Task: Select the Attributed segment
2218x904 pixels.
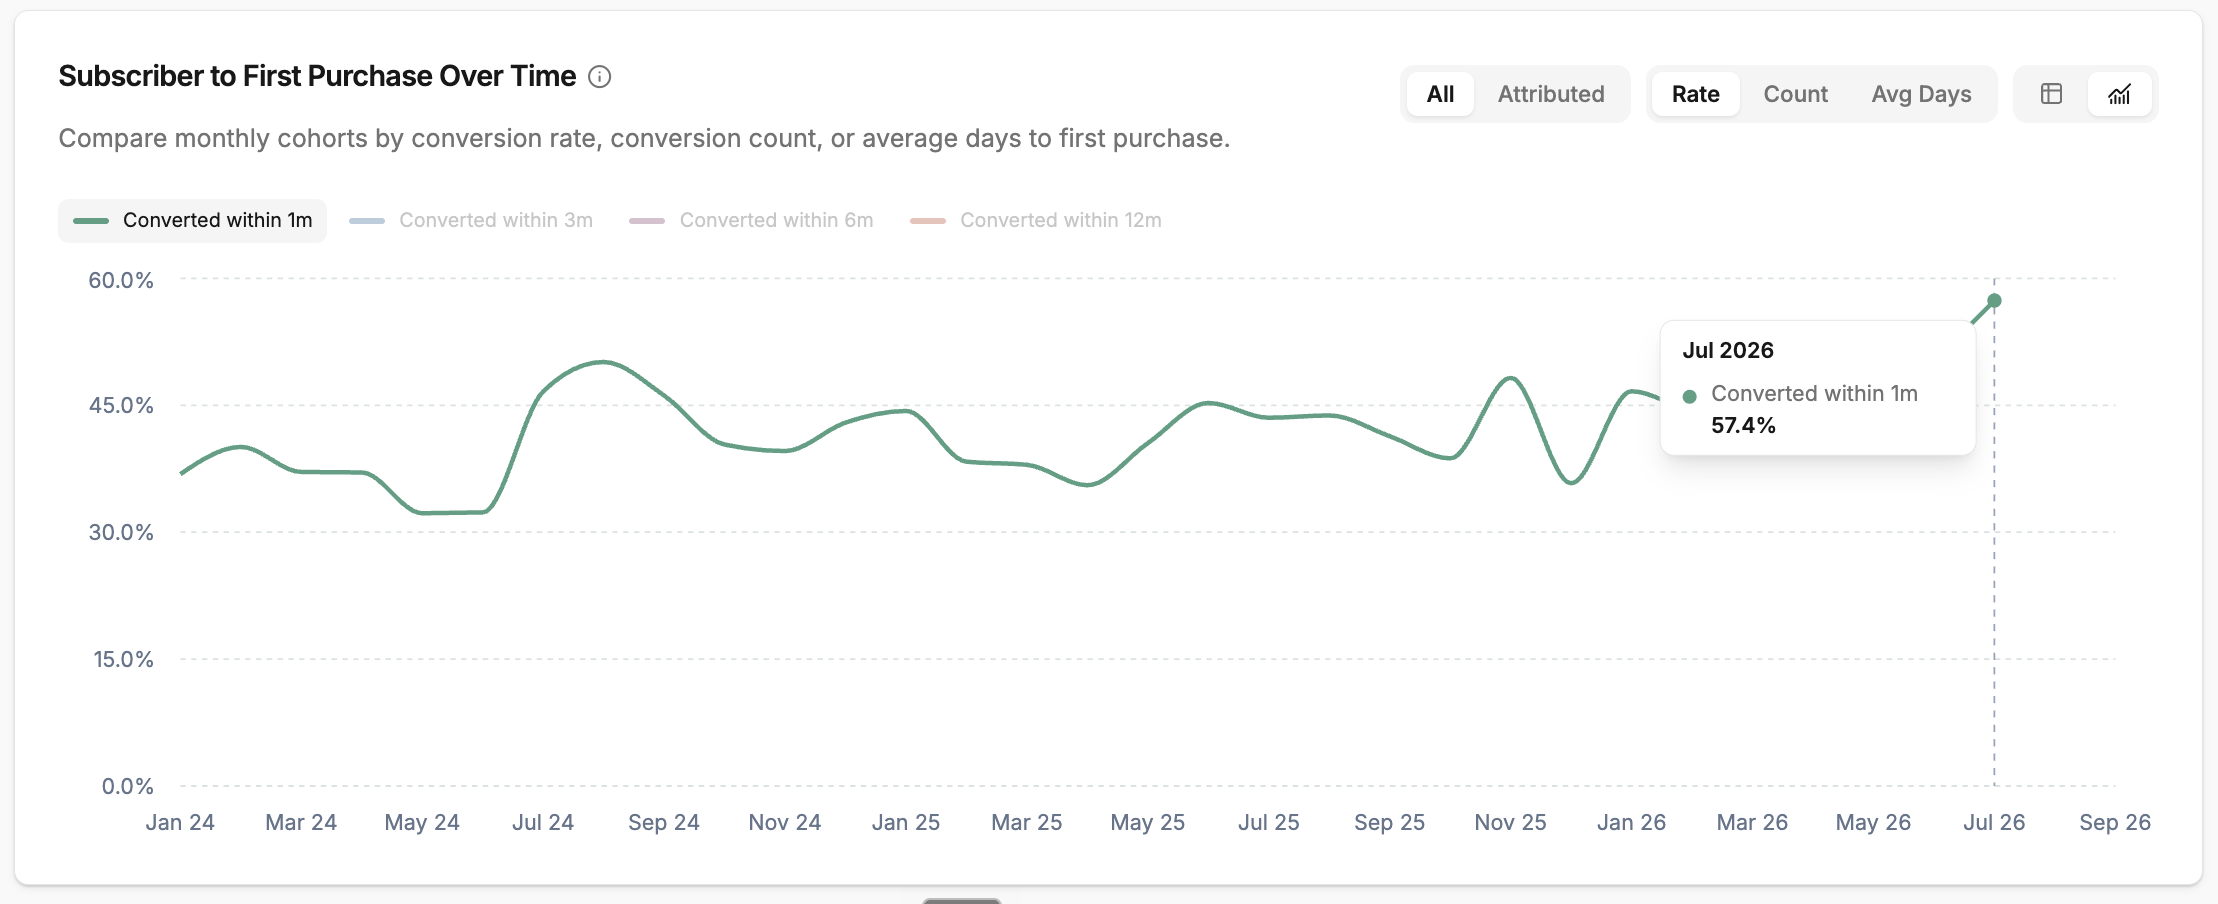Action: pos(1551,94)
